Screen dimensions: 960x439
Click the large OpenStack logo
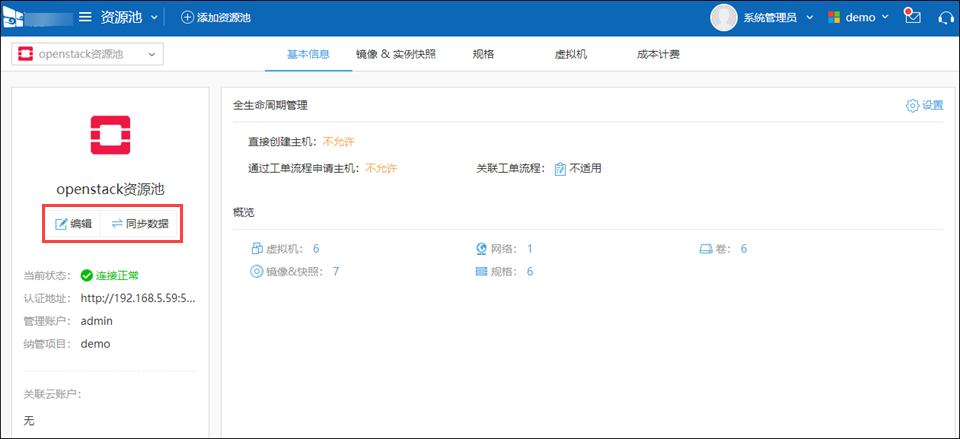[x=110, y=134]
